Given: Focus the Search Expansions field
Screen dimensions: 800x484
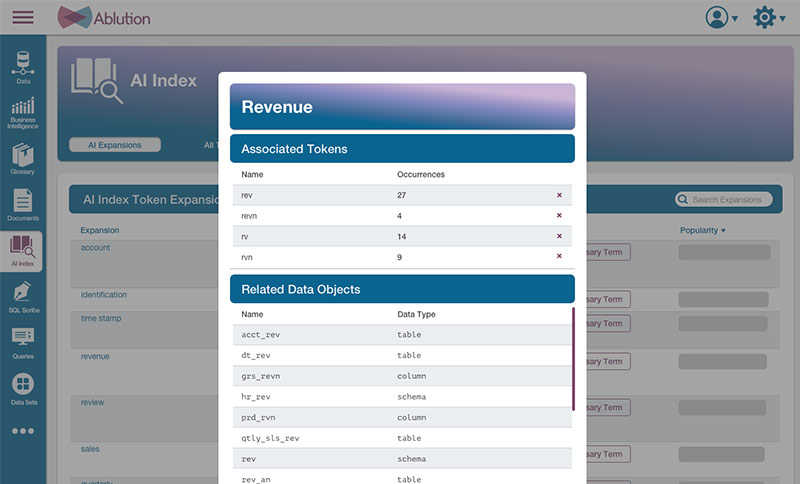Looking at the screenshot, I should click(723, 199).
